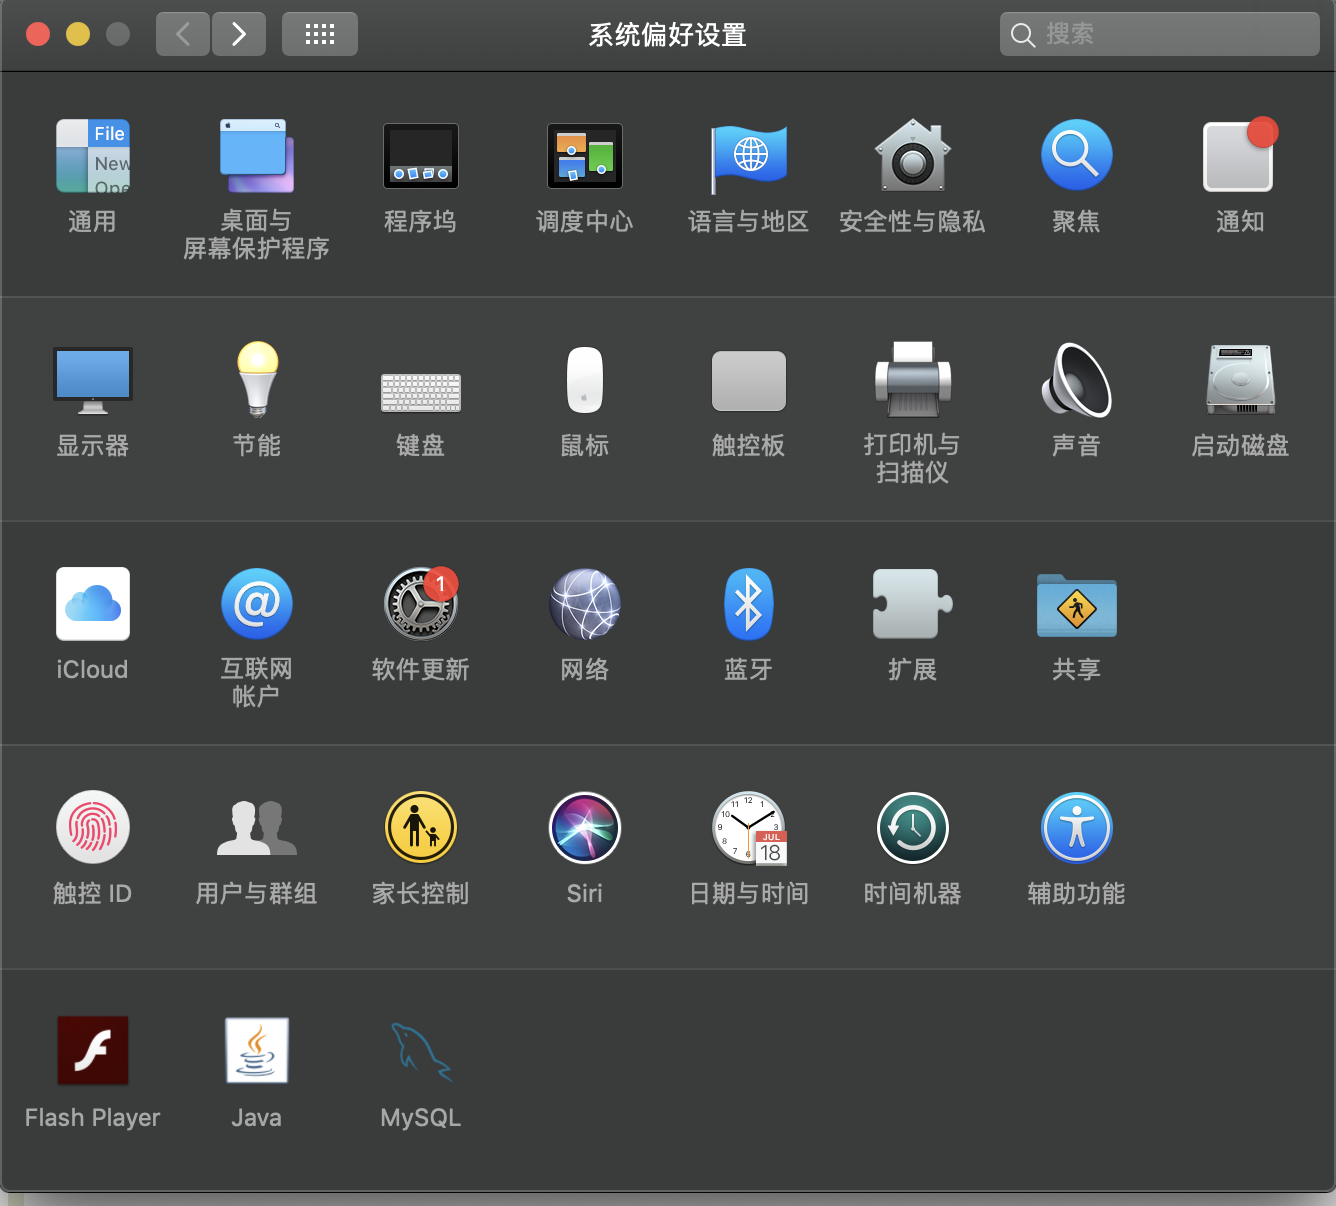The width and height of the screenshot is (1336, 1206).
Task: Open the Flash Player preference pane
Action: pyautogui.click(x=92, y=1050)
